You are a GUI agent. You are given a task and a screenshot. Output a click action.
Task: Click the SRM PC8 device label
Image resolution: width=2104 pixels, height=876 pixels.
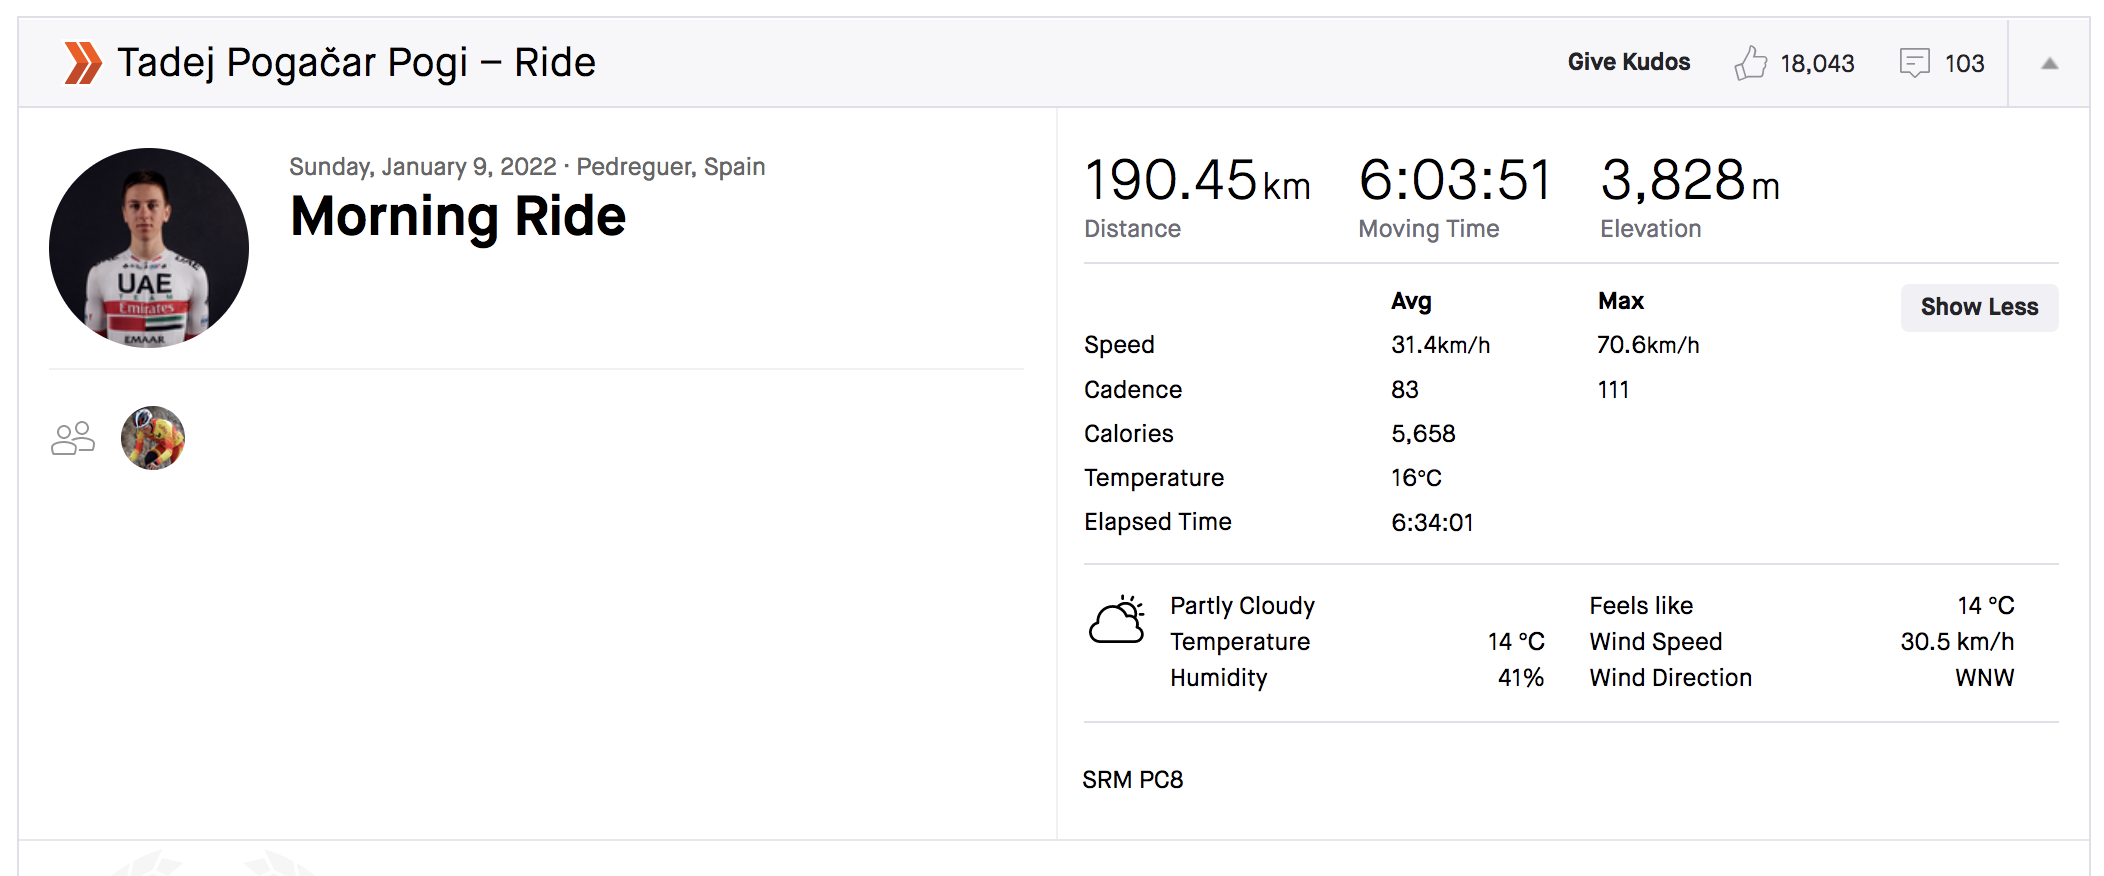point(1132,780)
